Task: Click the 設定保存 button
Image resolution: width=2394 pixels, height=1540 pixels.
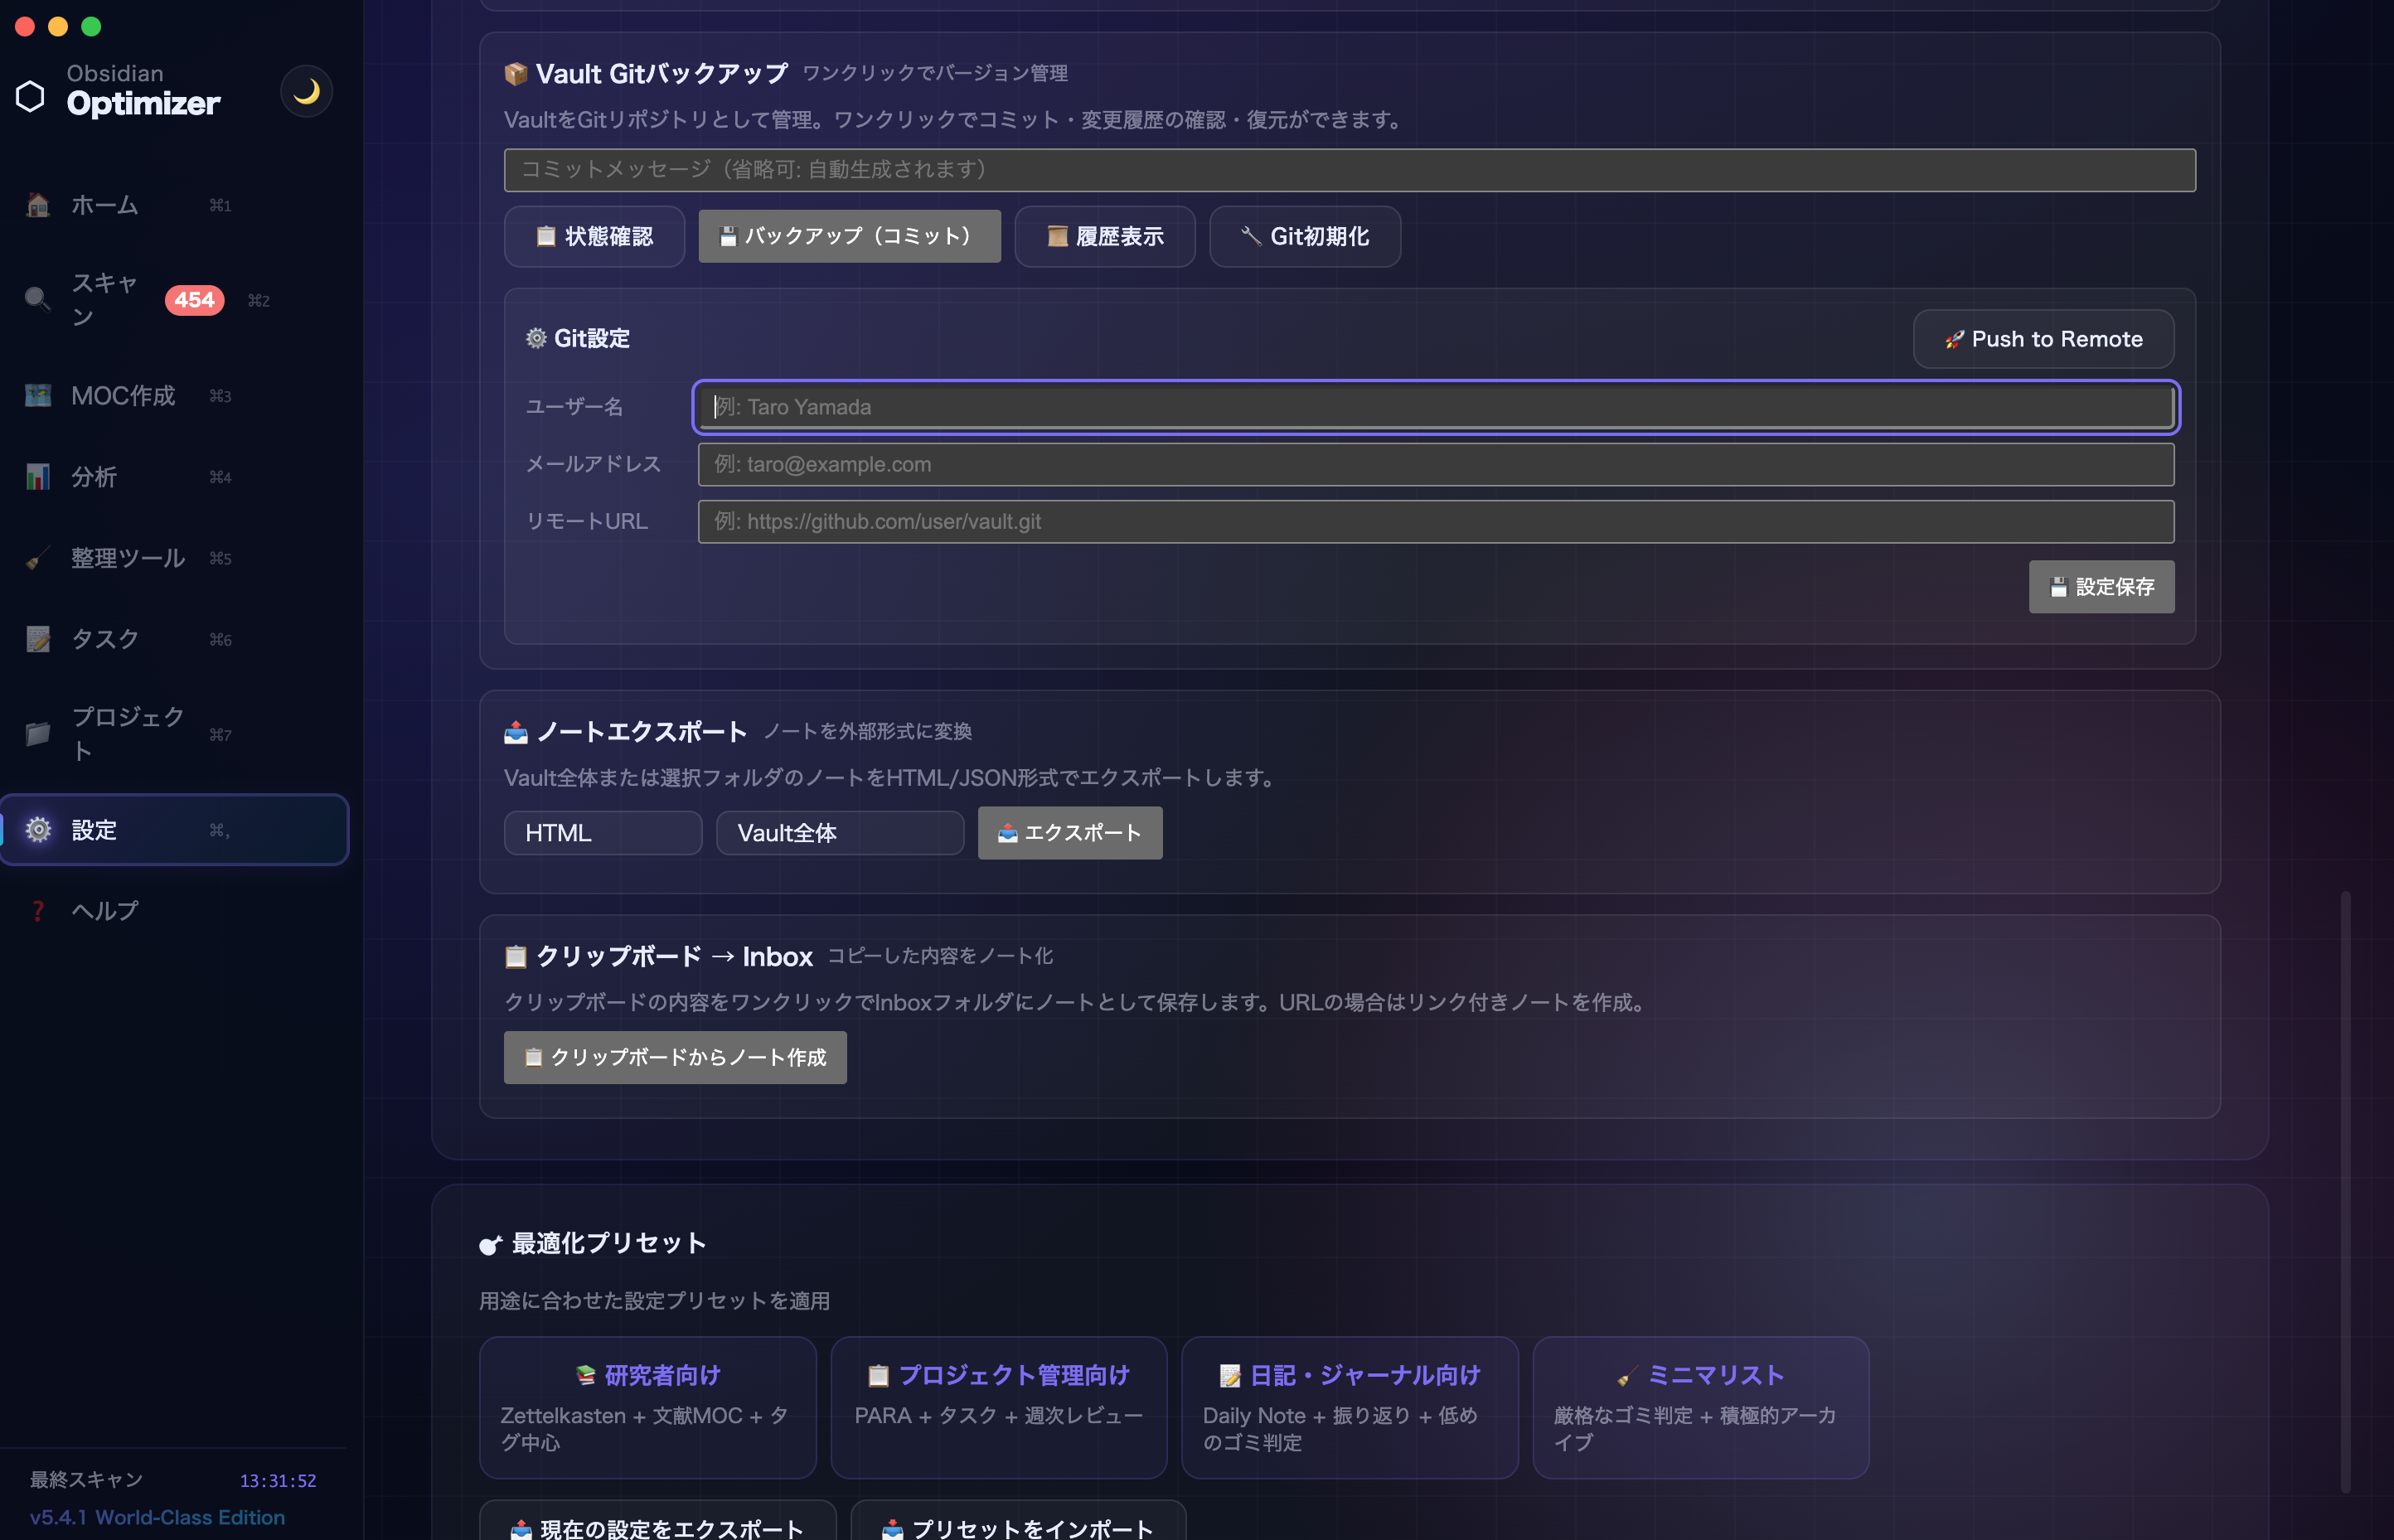Action: pos(2101,587)
